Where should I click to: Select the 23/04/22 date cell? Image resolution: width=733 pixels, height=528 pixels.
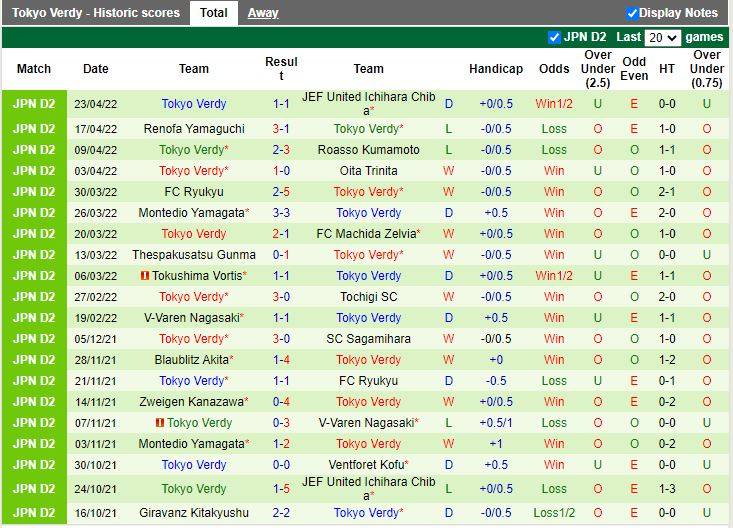click(95, 104)
